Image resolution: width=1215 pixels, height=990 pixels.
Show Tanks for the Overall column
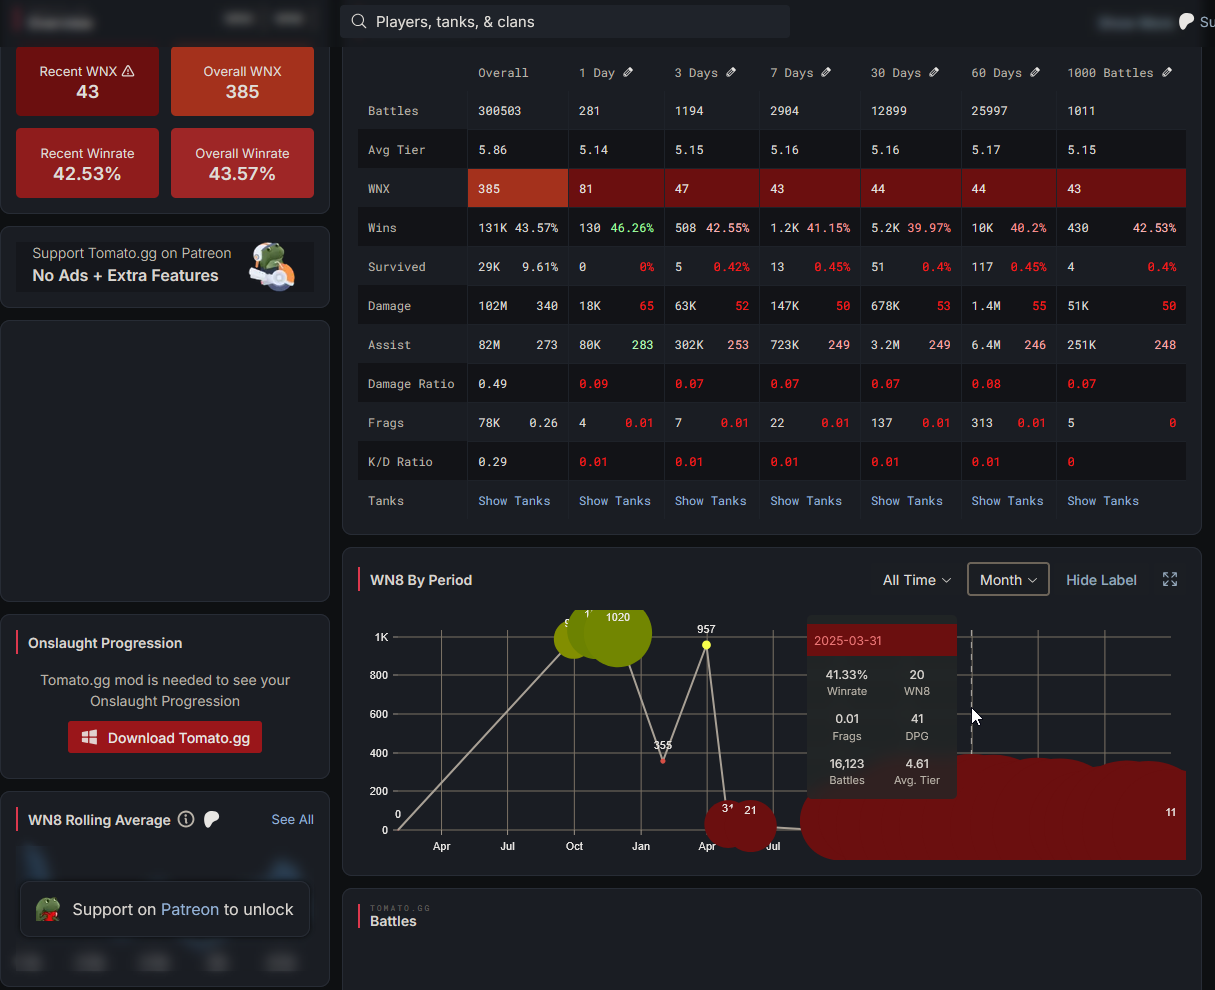(514, 501)
